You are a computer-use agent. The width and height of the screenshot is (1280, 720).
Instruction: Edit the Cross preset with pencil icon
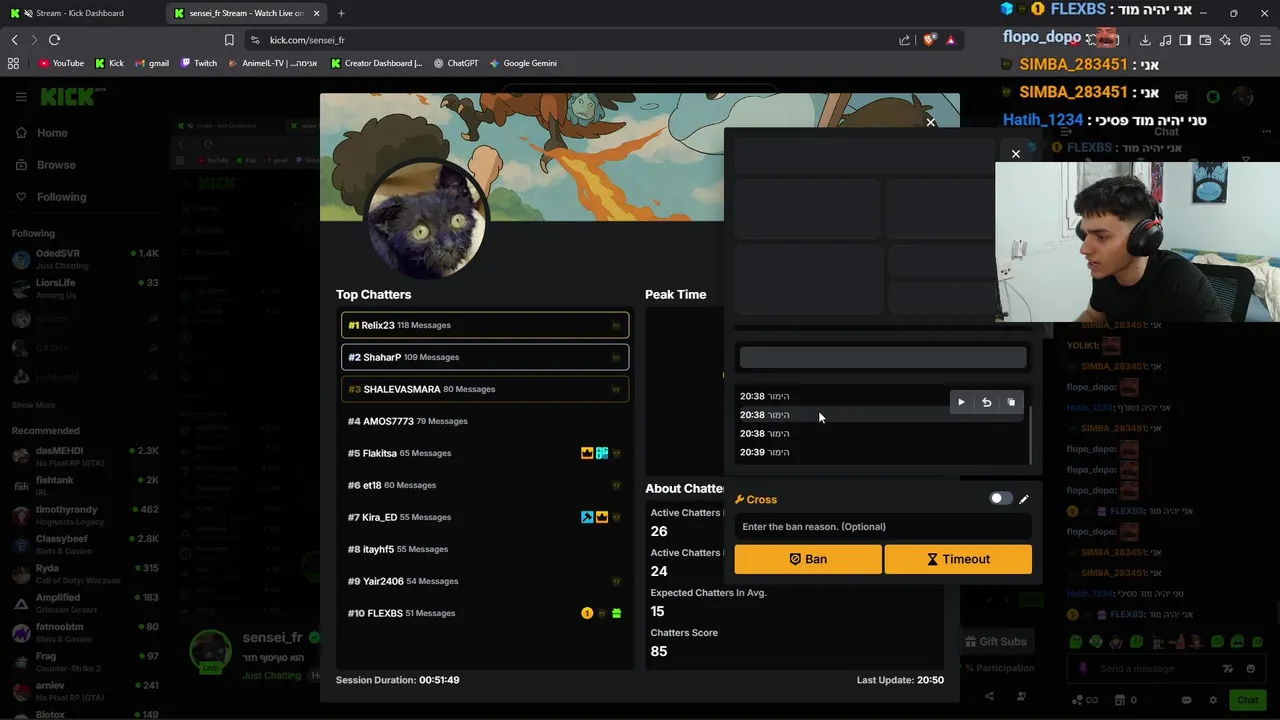point(1024,499)
